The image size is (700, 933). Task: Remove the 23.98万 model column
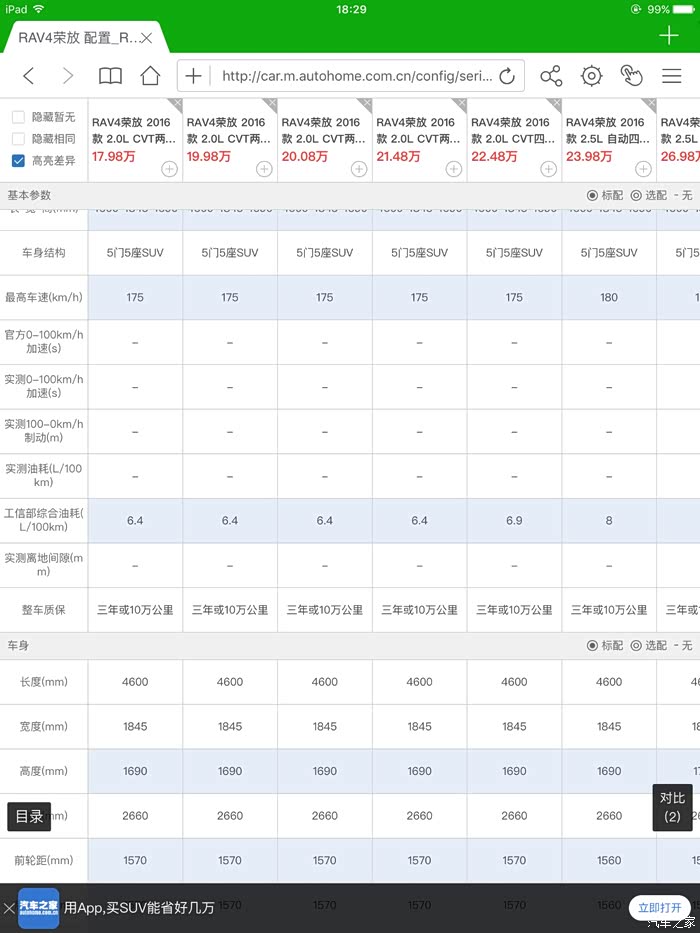(649, 105)
